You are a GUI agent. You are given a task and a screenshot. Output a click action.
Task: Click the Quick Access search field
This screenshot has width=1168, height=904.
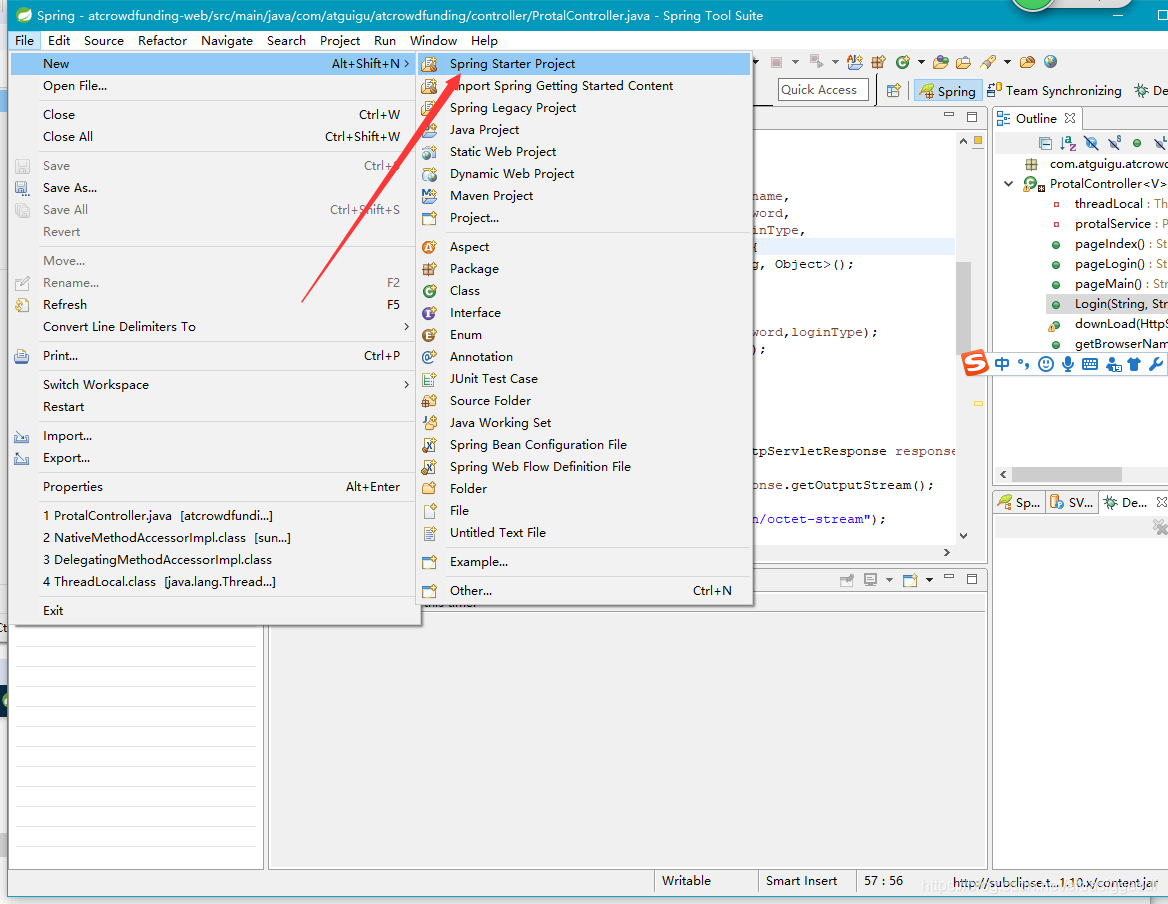[x=823, y=90]
